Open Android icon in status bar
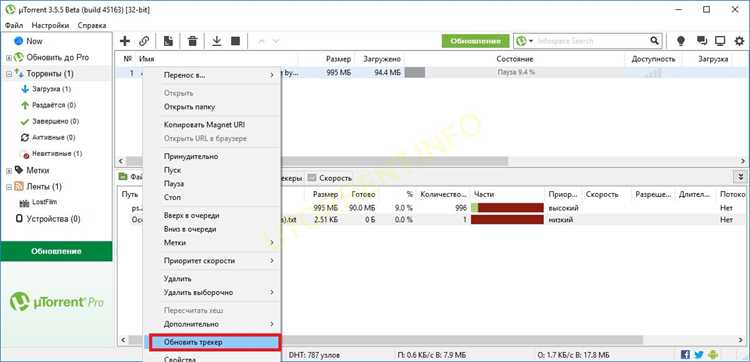750x362 pixels. point(712,355)
